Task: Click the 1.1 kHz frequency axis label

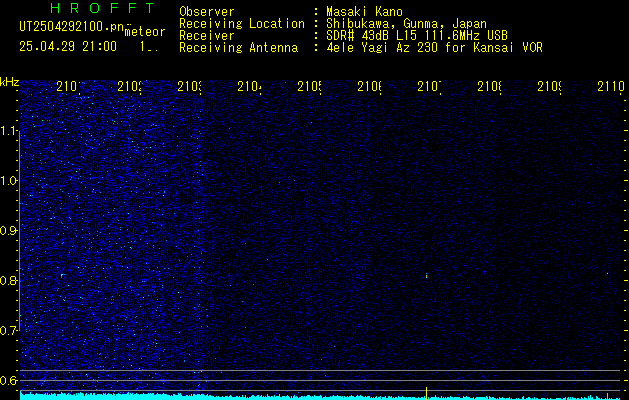Action: pyautogui.click(x=9, y=131)
